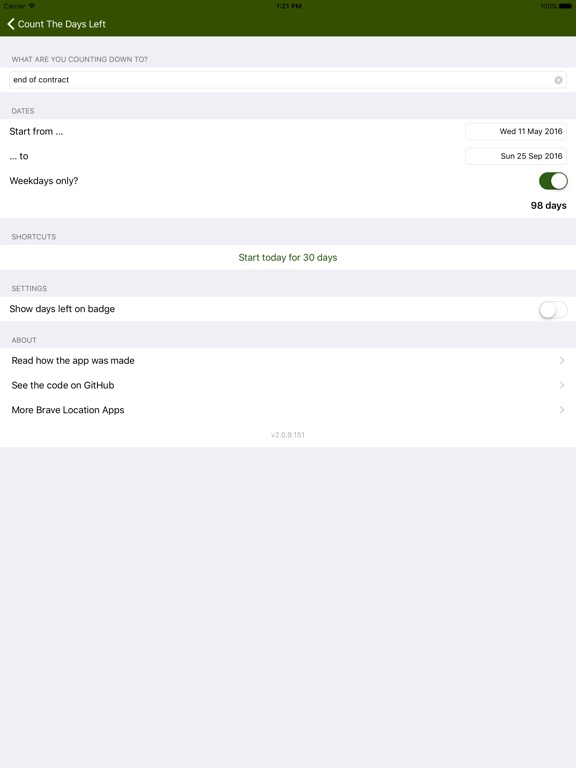Tap Start today for 30 days
576x768 pixels.
pos(288,258)
